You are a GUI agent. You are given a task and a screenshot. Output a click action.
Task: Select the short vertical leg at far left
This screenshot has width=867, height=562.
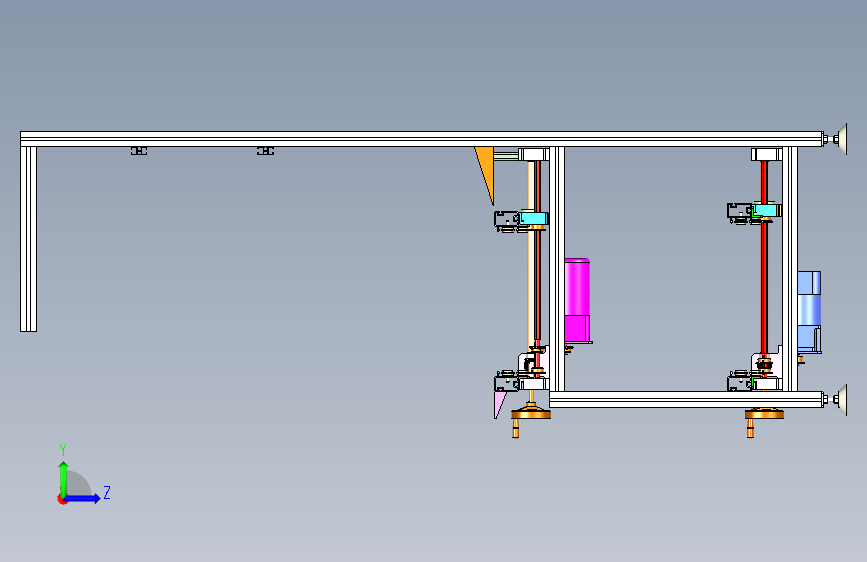coord(29,239)
